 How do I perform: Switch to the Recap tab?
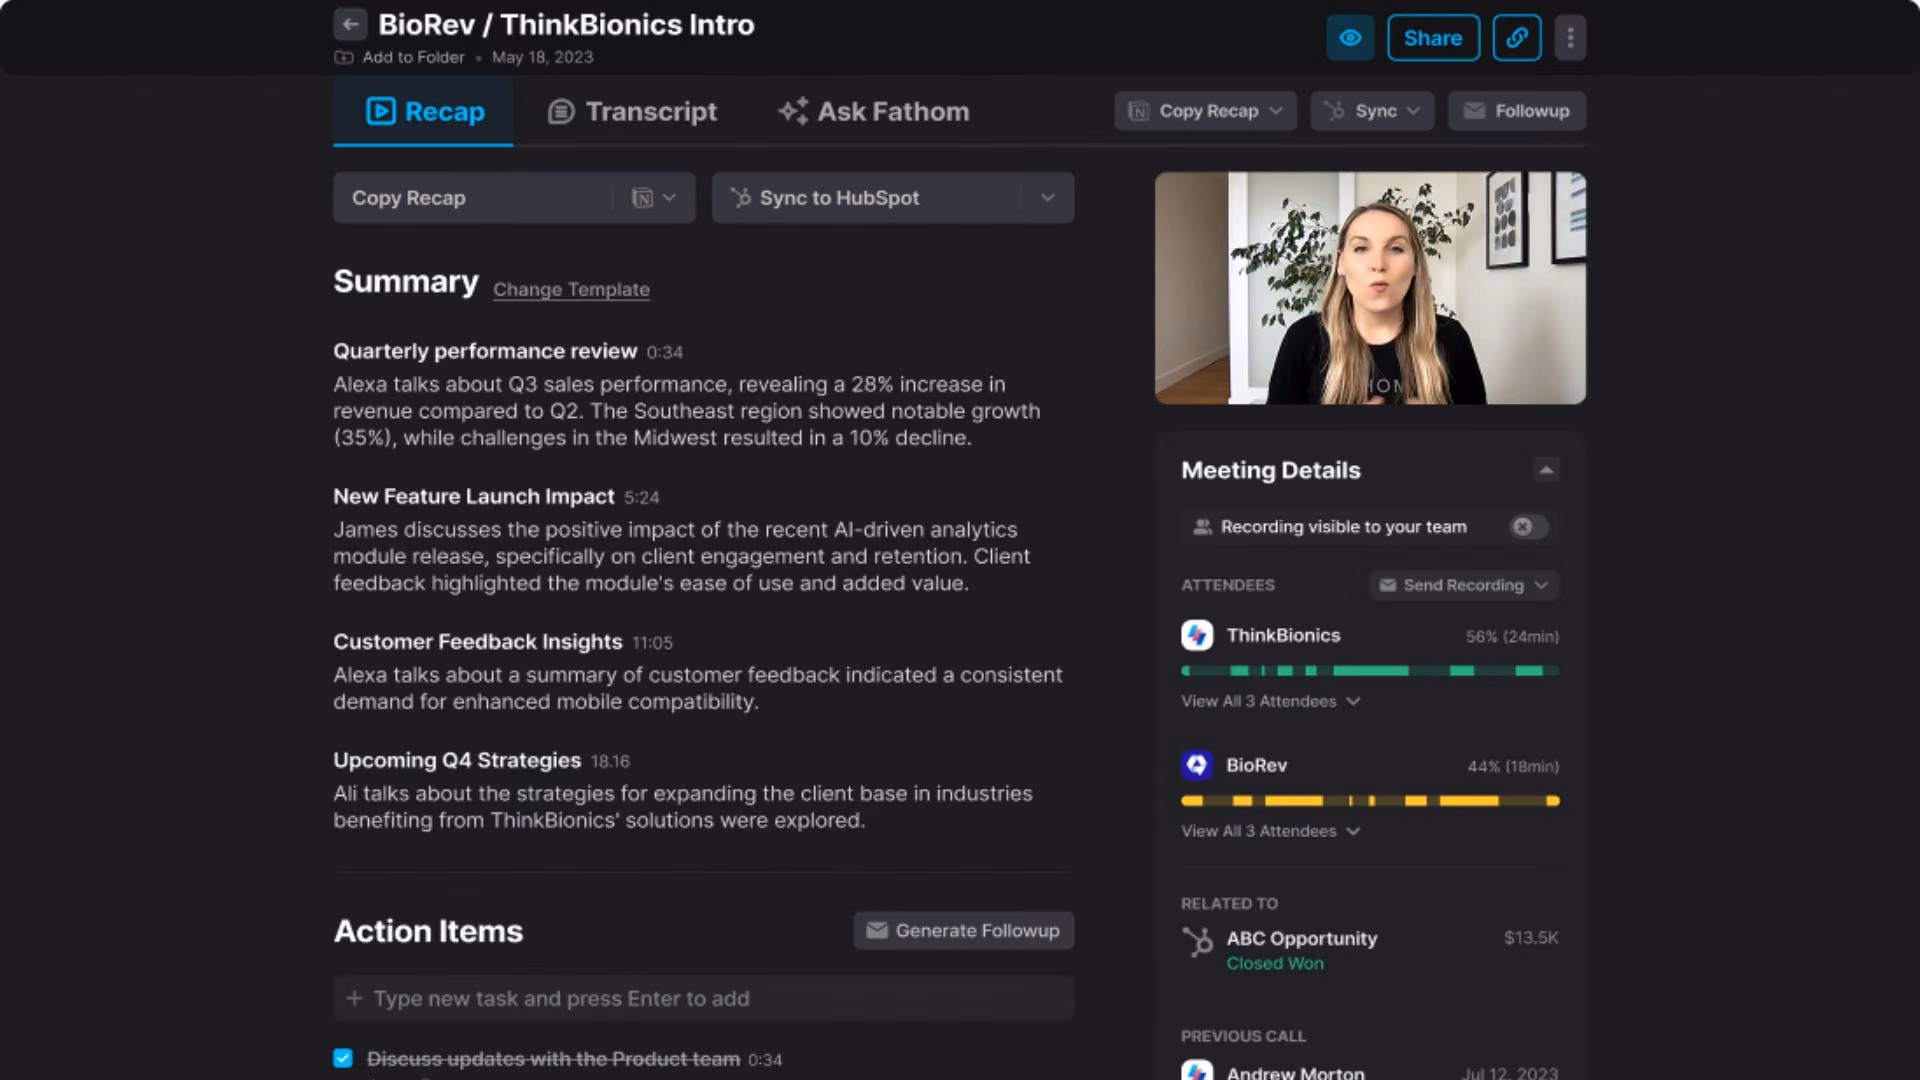[423, 111]
